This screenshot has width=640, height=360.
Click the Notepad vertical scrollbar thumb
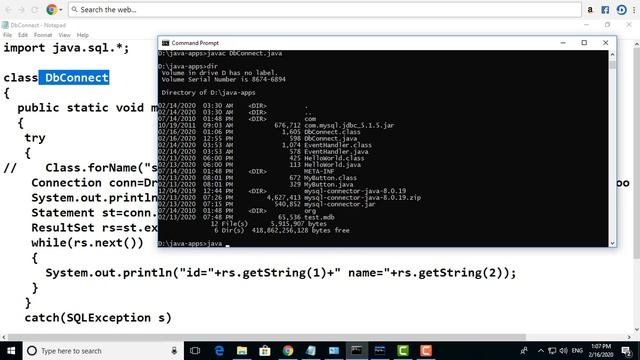pos(637,152)
